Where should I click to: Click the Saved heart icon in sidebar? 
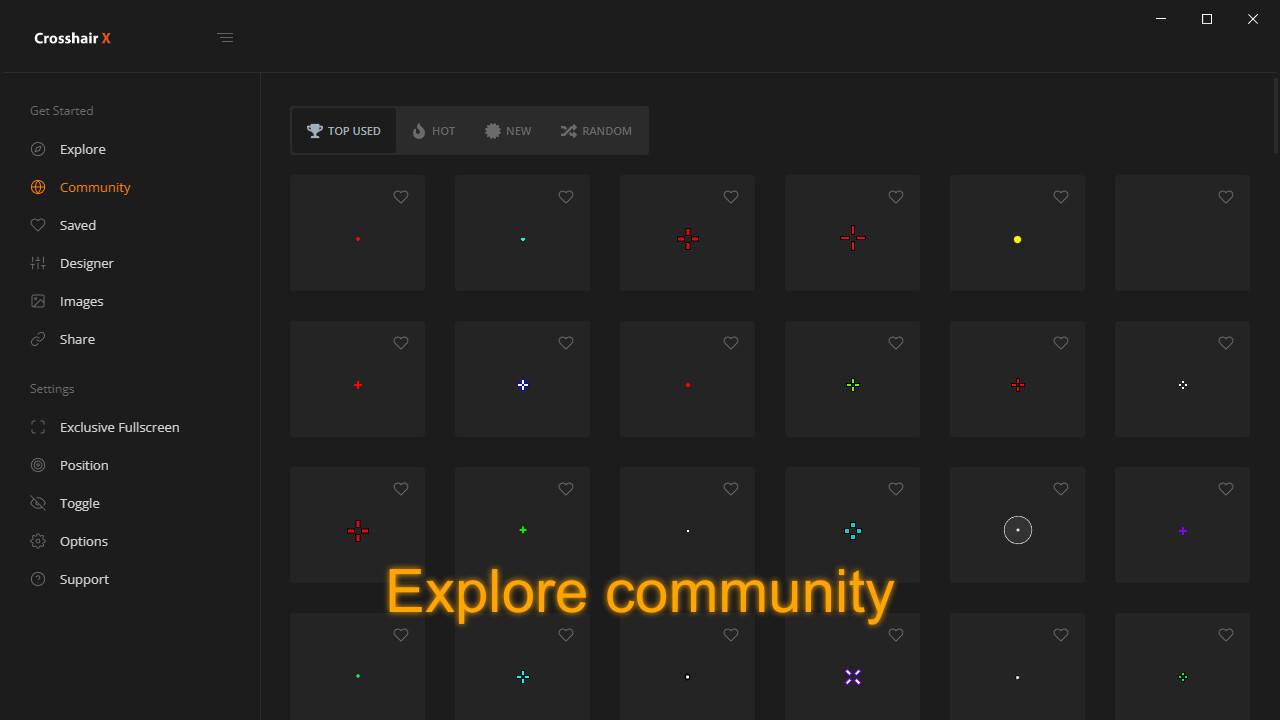click(38, 225)
